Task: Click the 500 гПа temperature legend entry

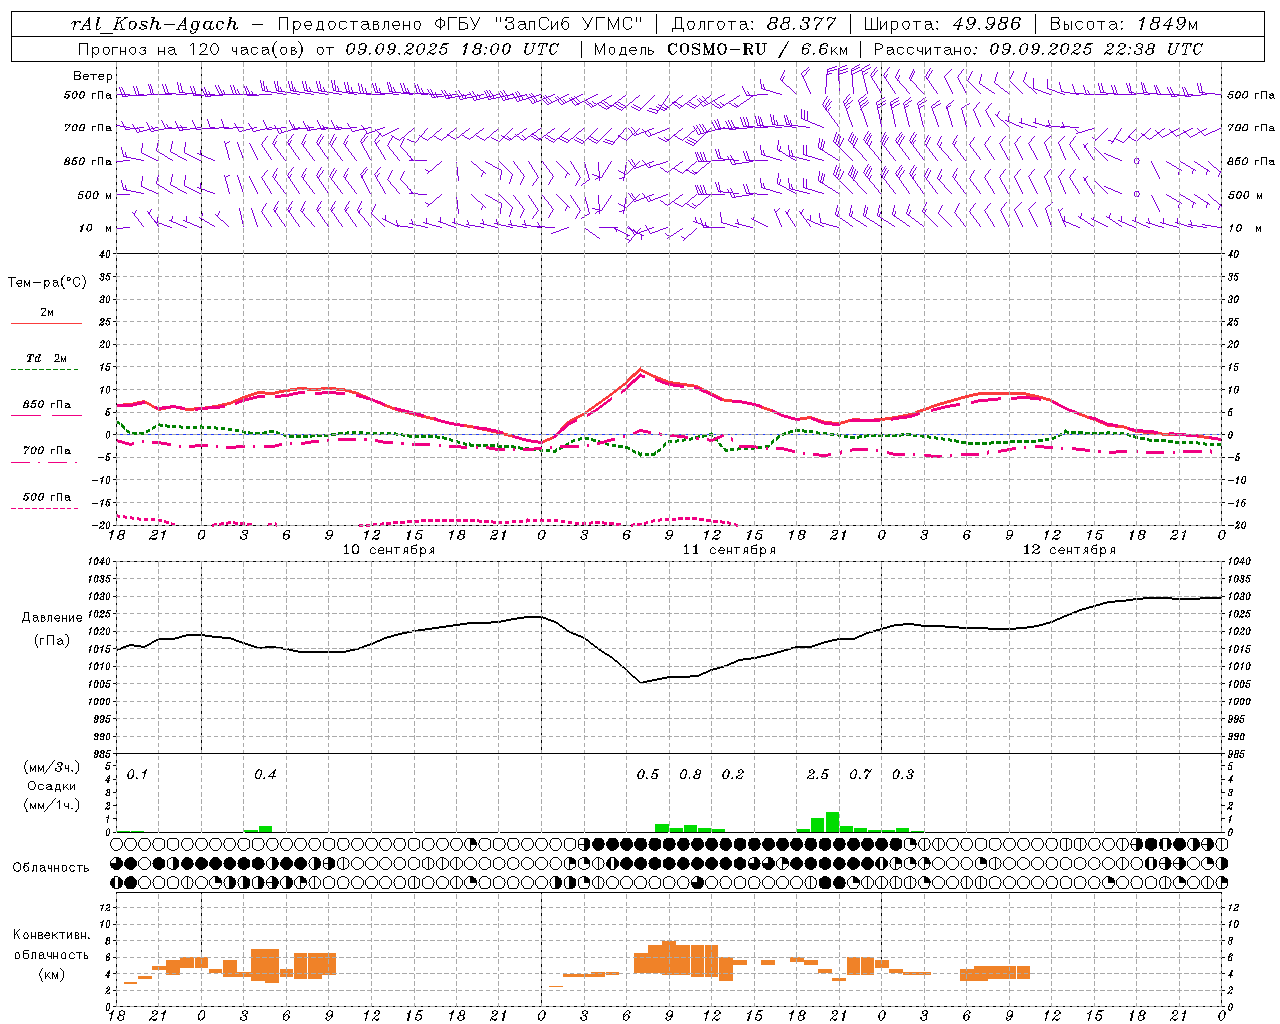Action: pos(47,501)
